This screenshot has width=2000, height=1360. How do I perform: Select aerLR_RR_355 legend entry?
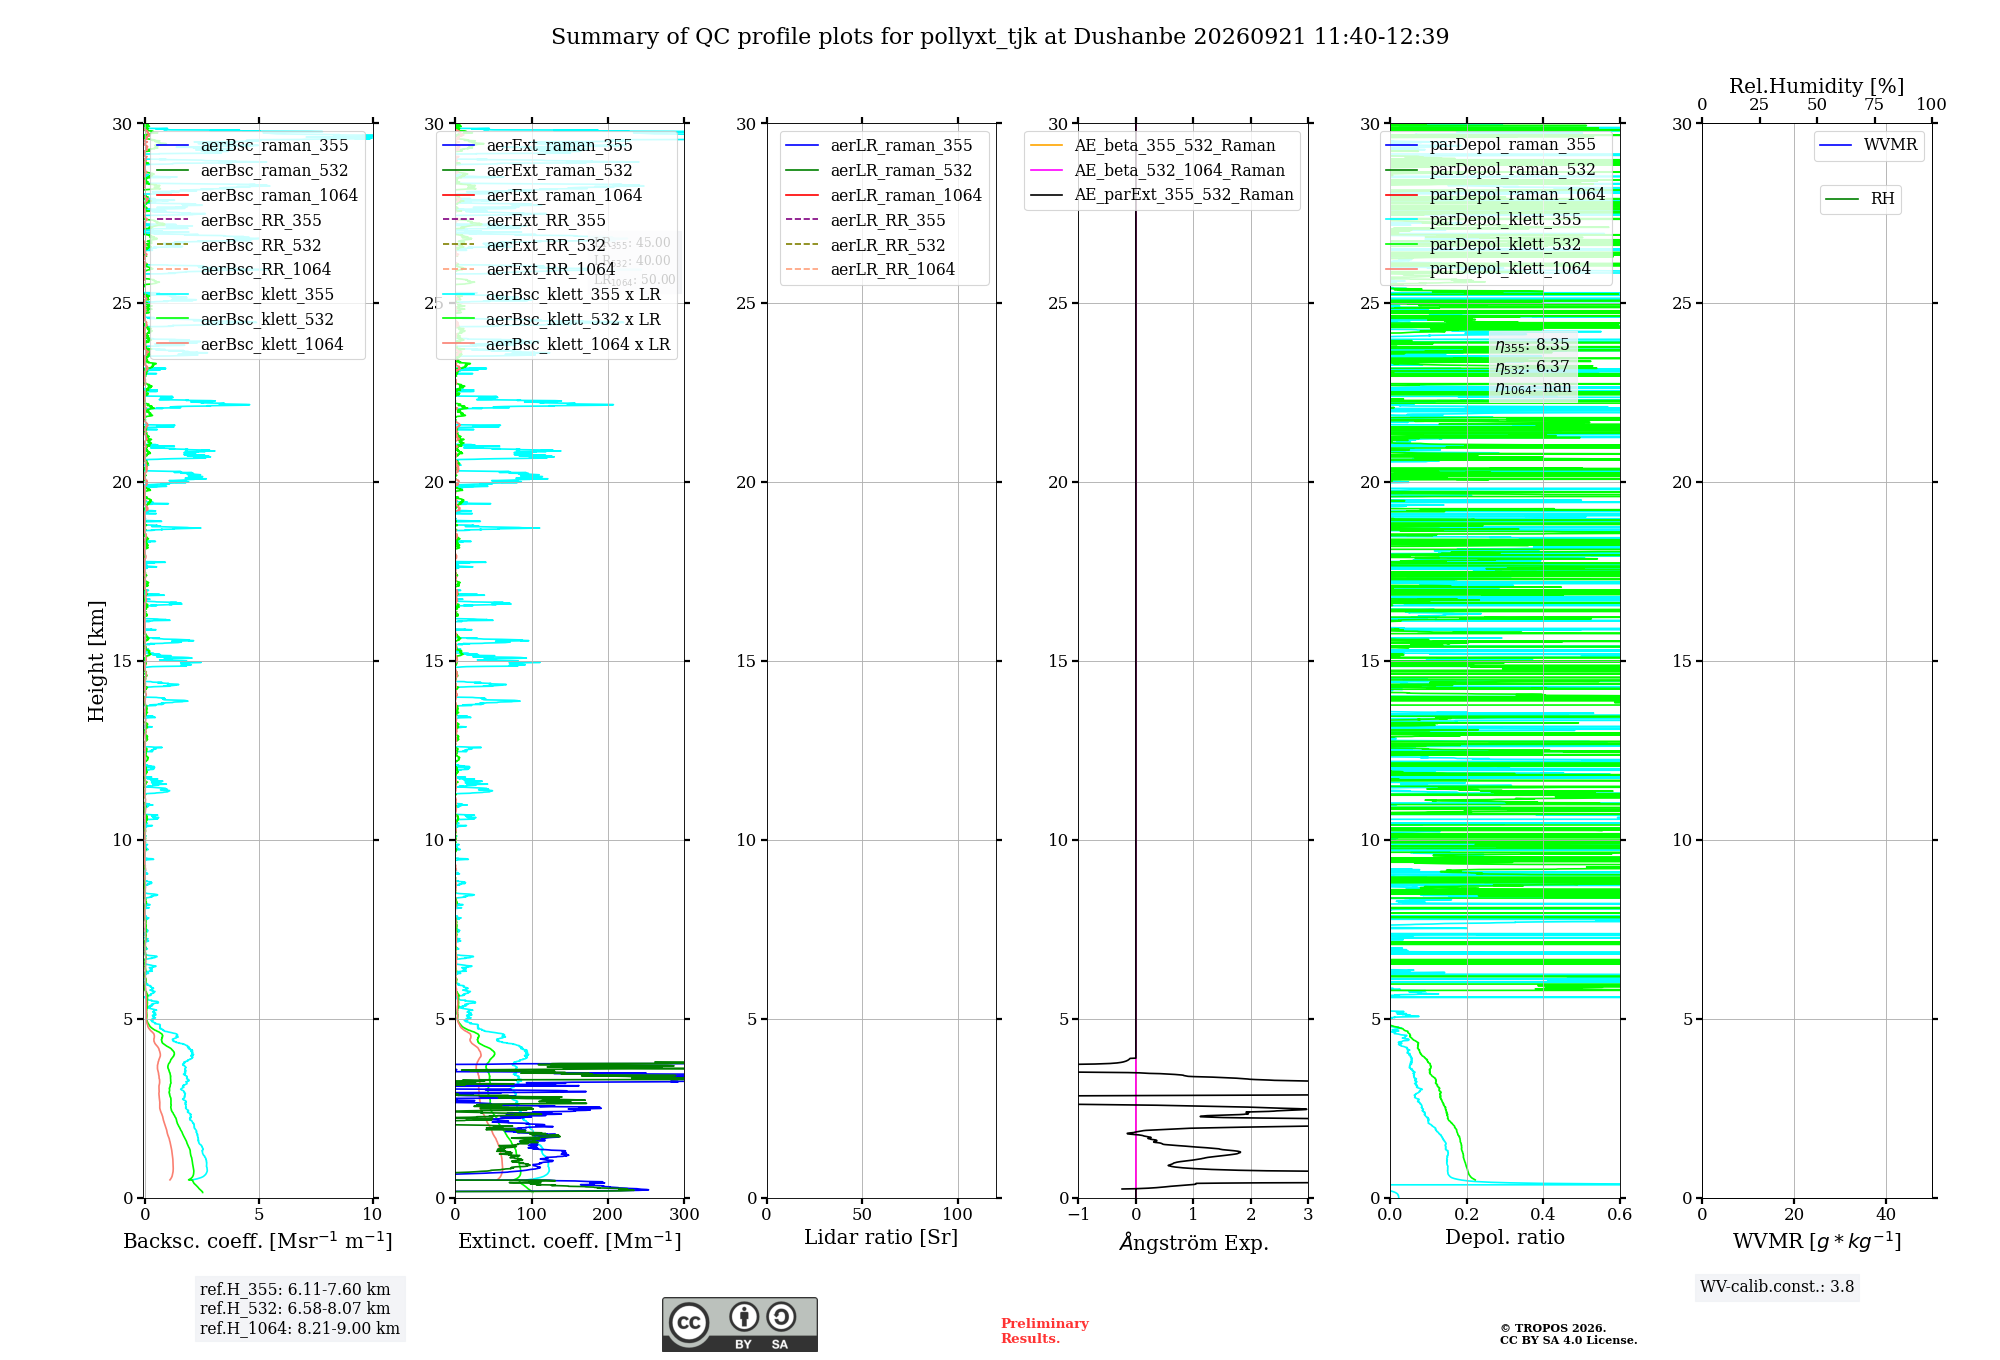pyautogui.click(x=866, y=221)
